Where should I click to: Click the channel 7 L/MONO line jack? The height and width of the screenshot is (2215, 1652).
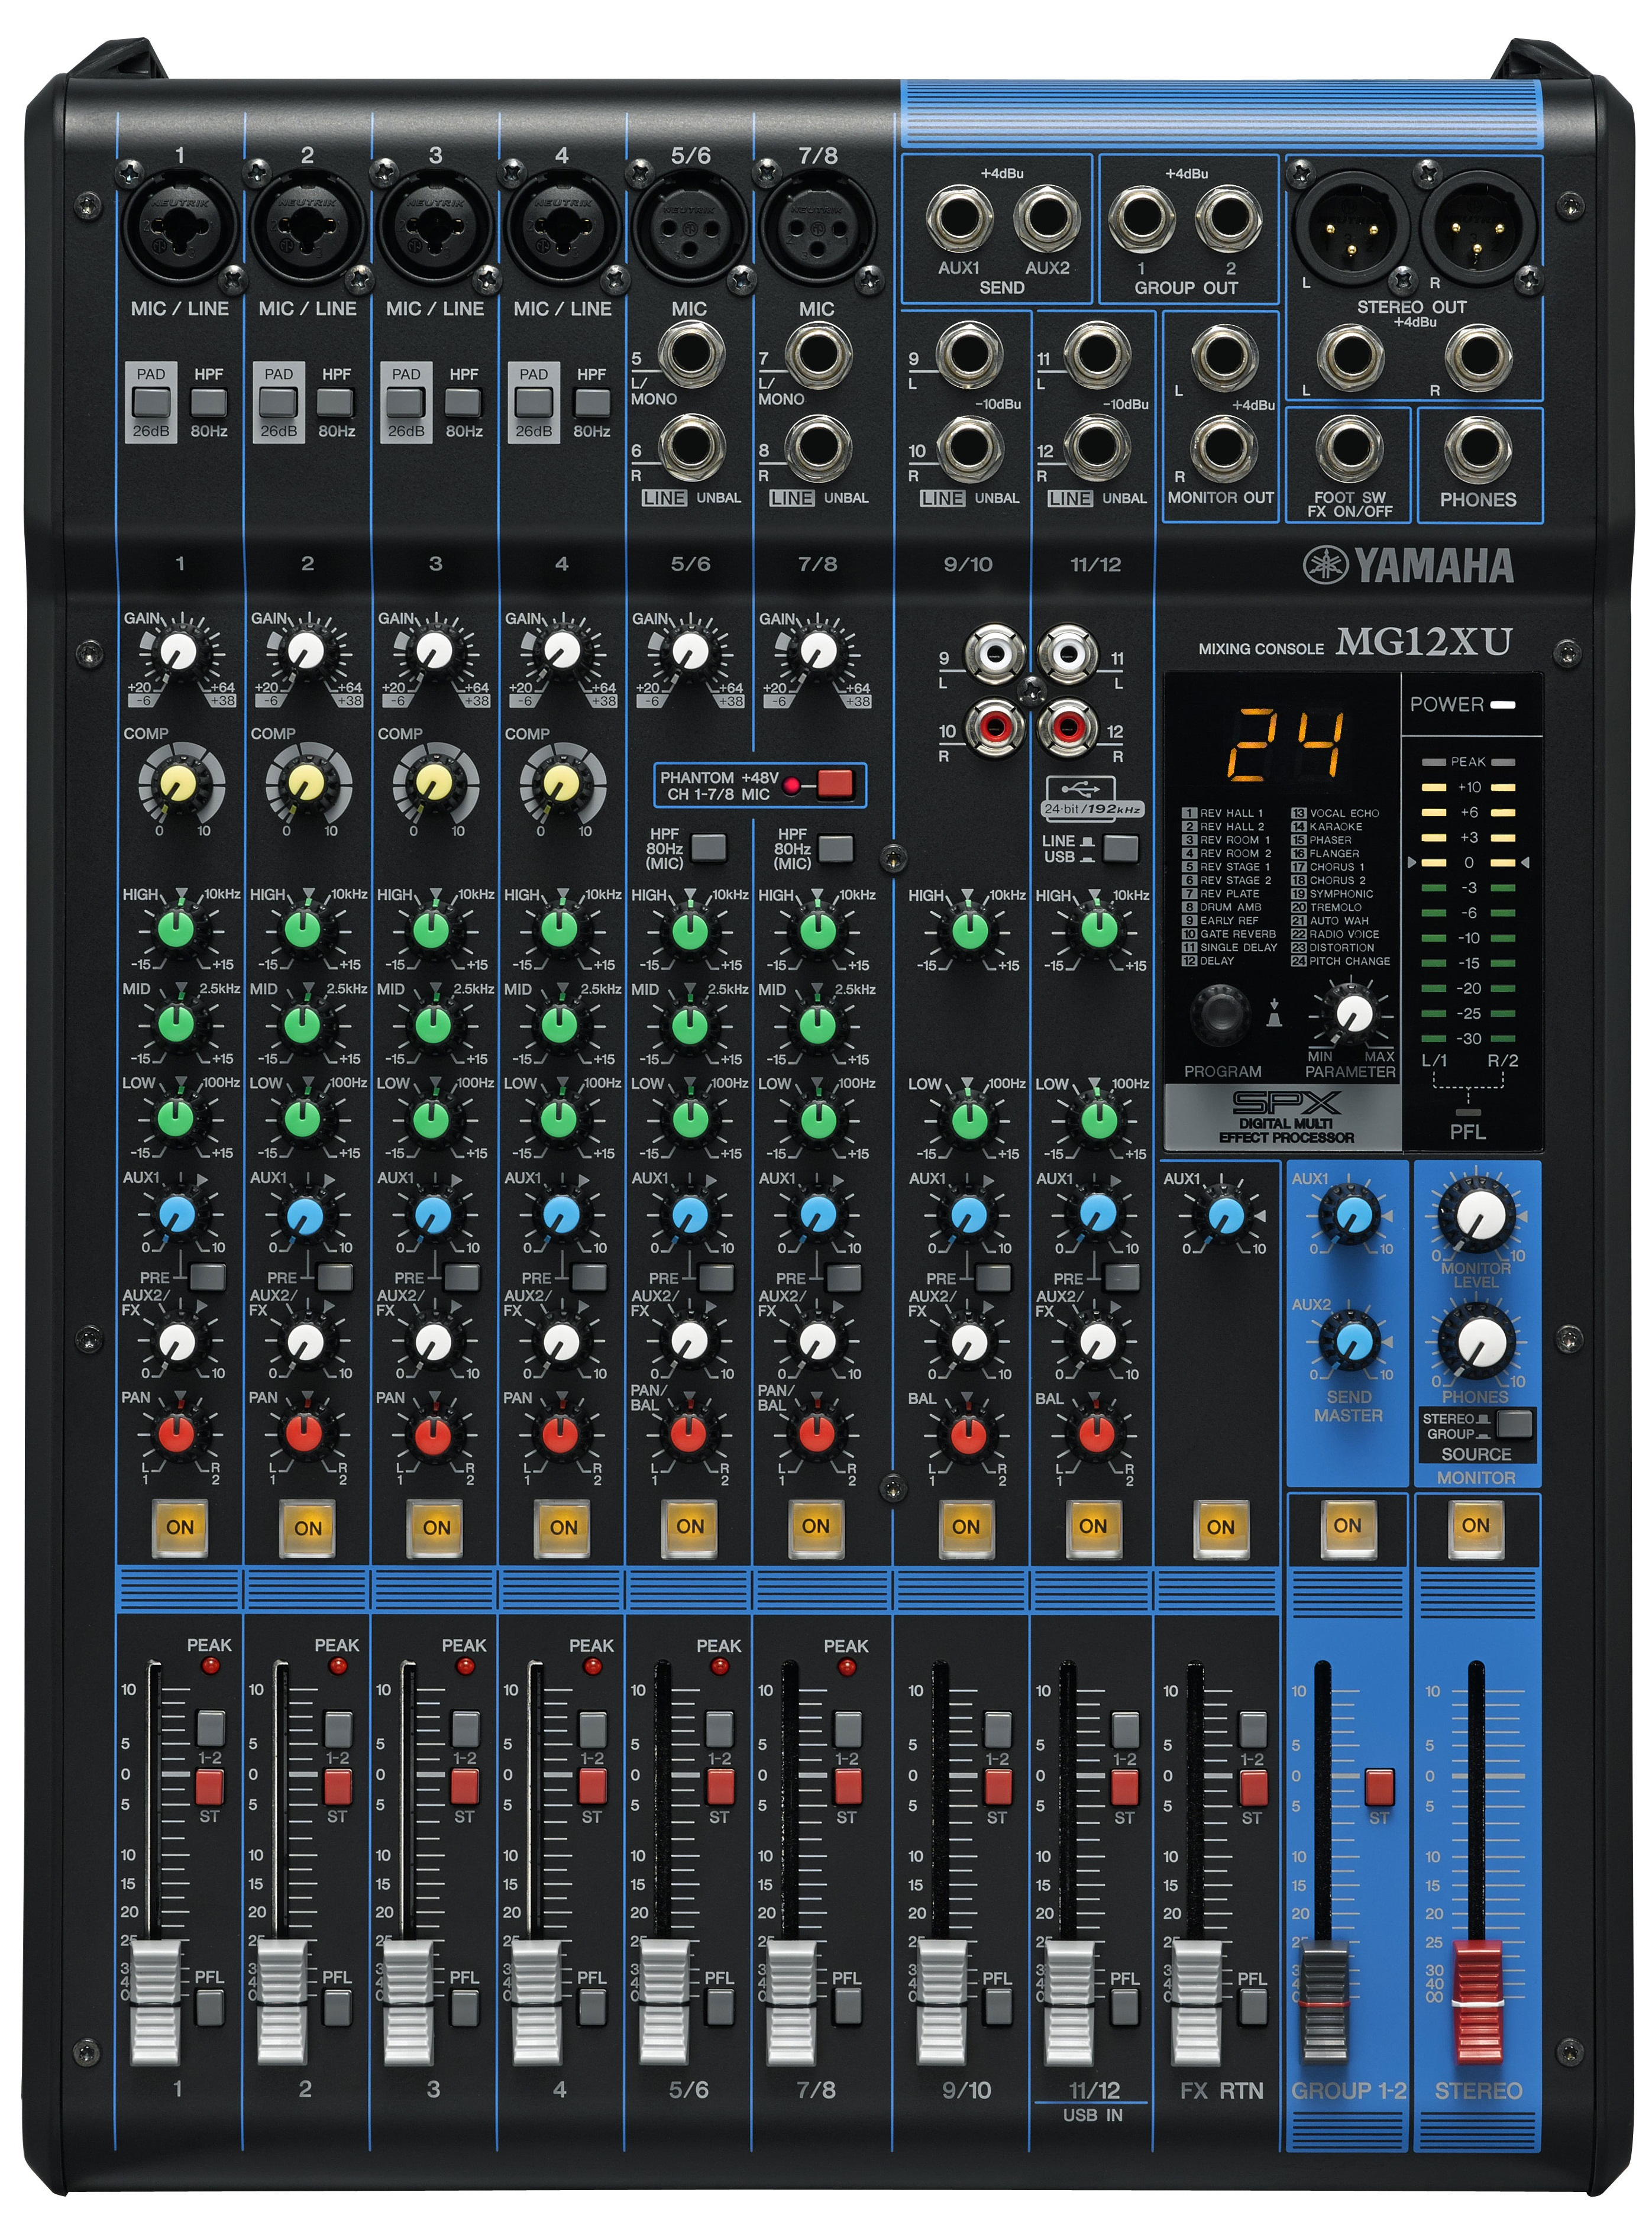pos(818,354)
